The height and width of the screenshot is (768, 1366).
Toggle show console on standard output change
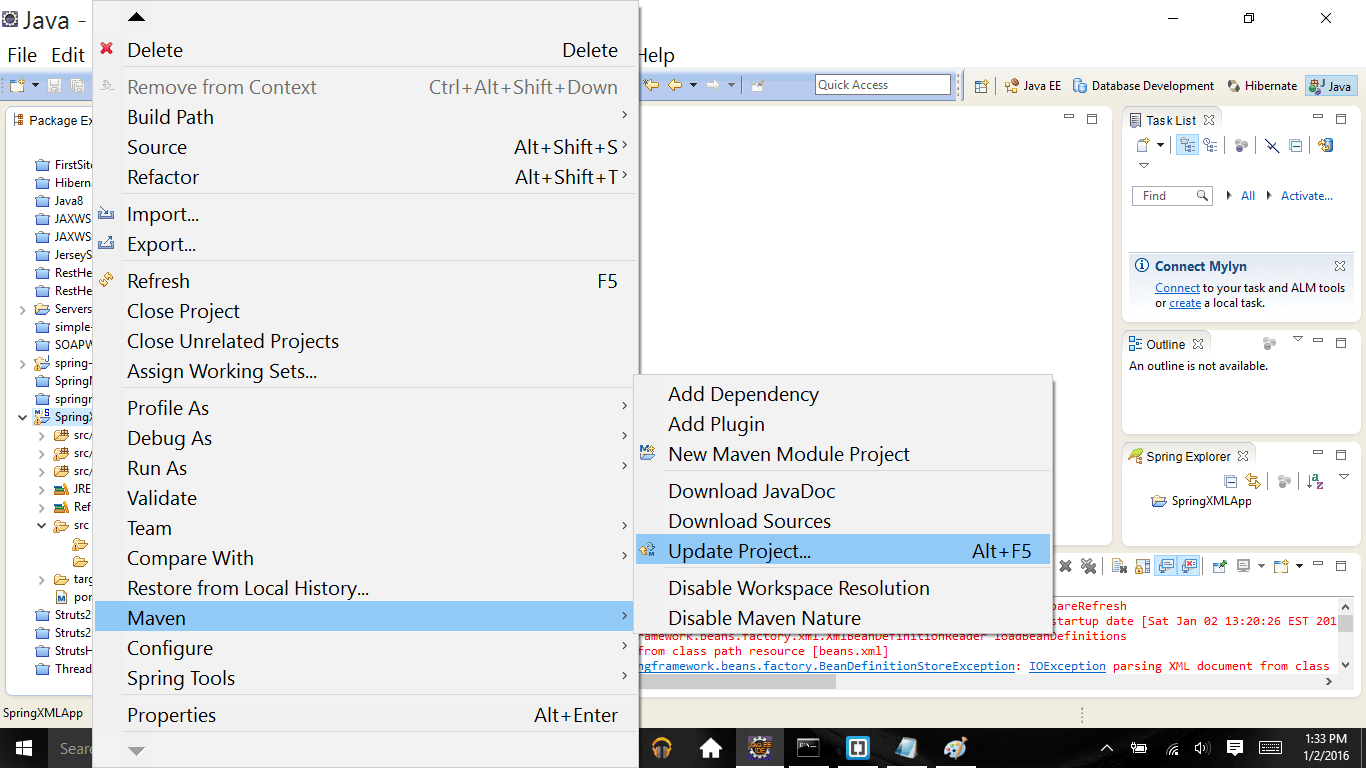[x=1166, y=565]
